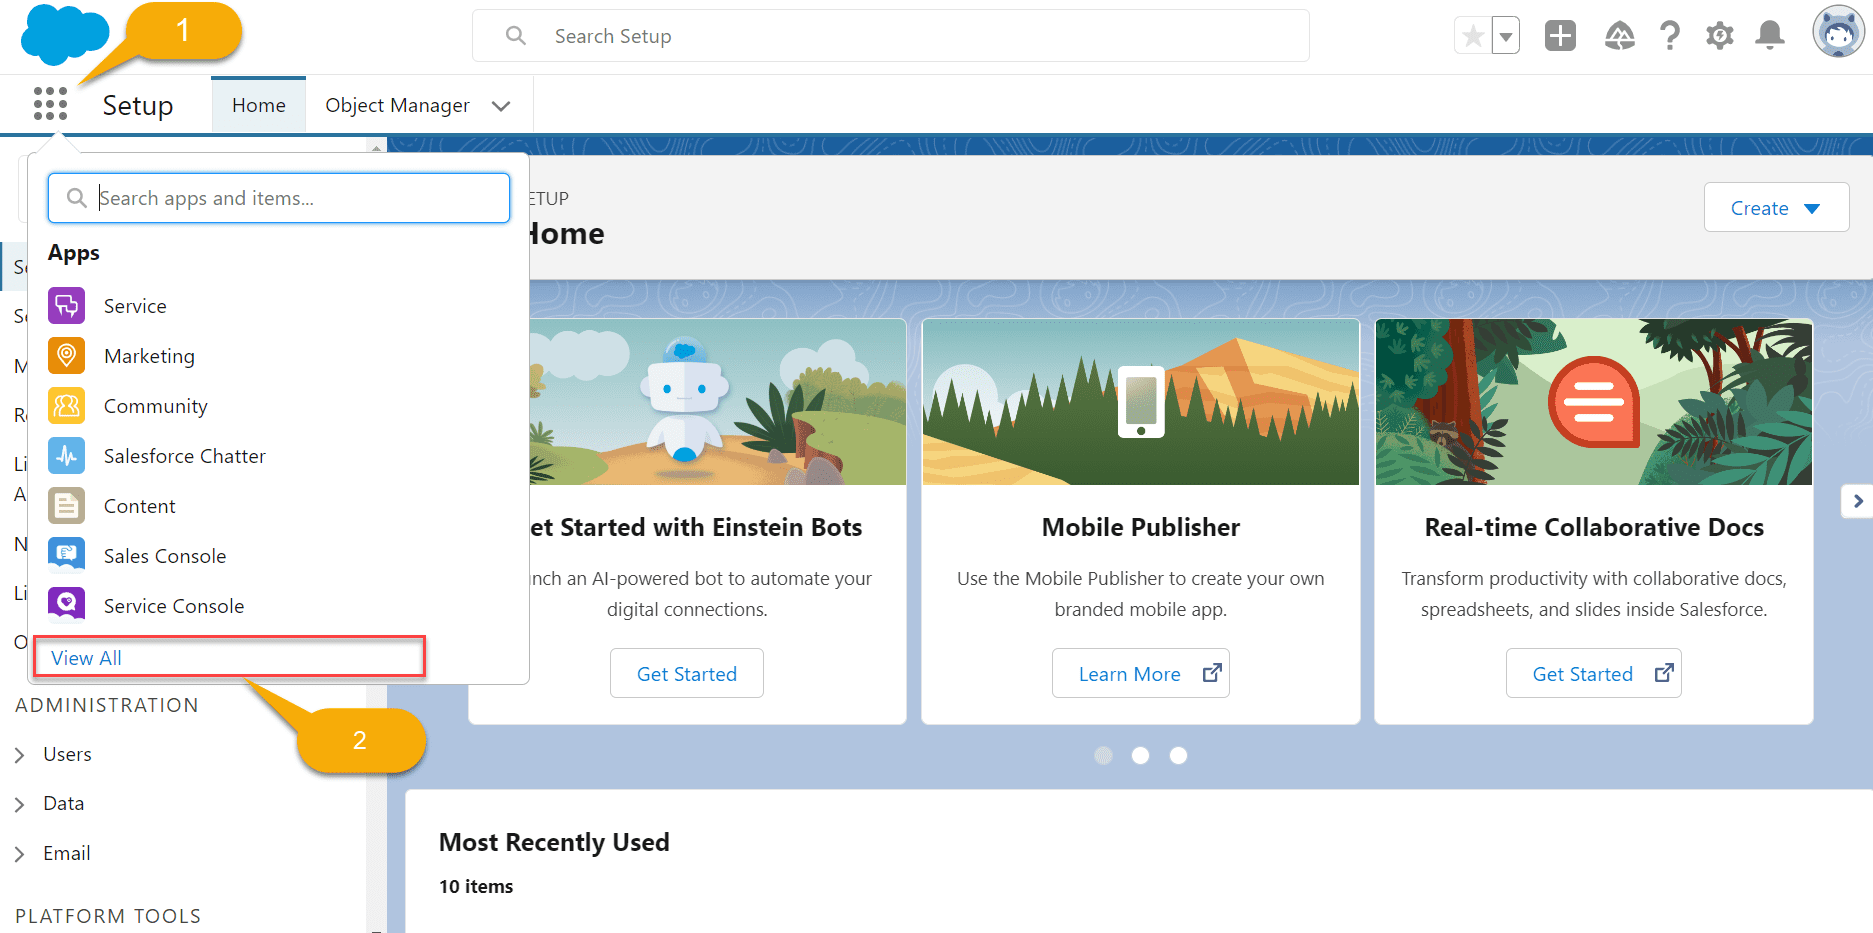Open the Community app

pos(156,405)
